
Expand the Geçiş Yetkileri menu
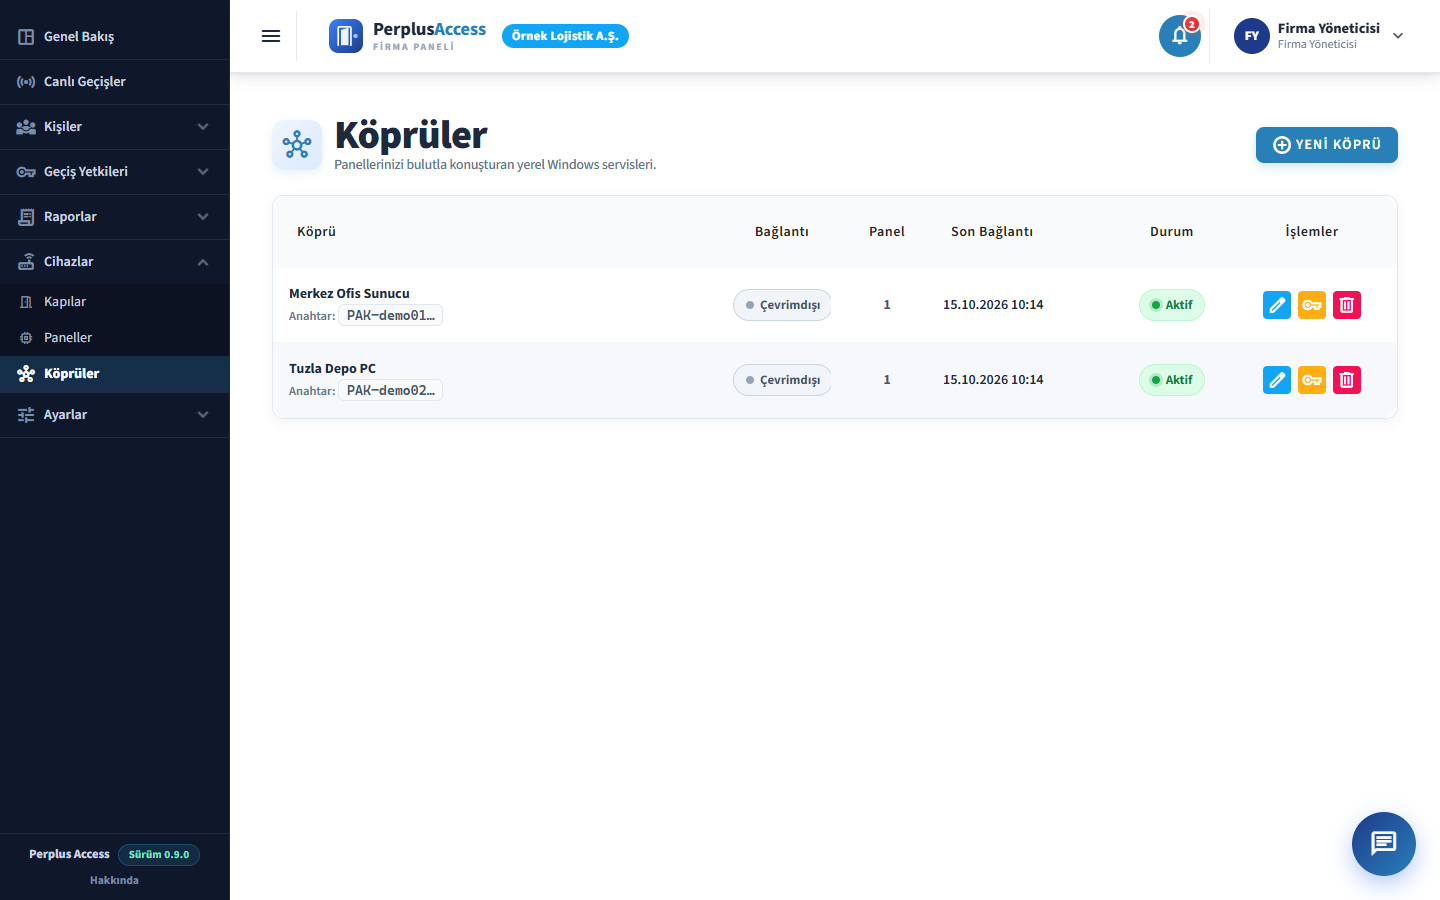coord(115,172)
